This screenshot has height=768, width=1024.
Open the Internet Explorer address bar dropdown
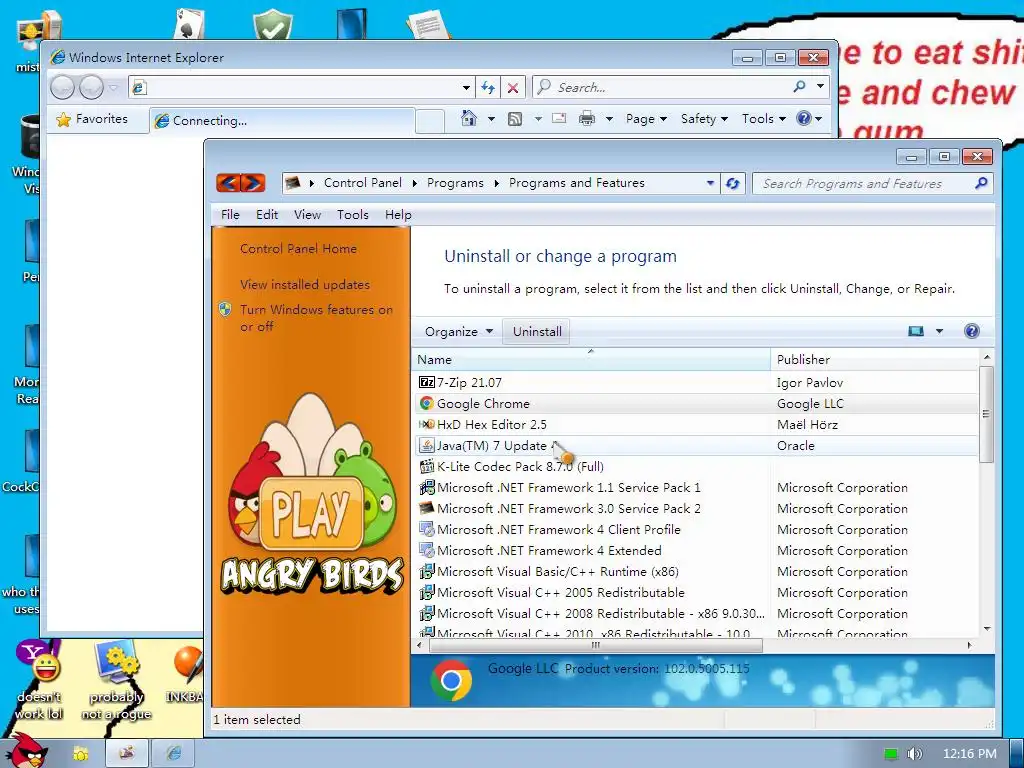coord(466,88)
